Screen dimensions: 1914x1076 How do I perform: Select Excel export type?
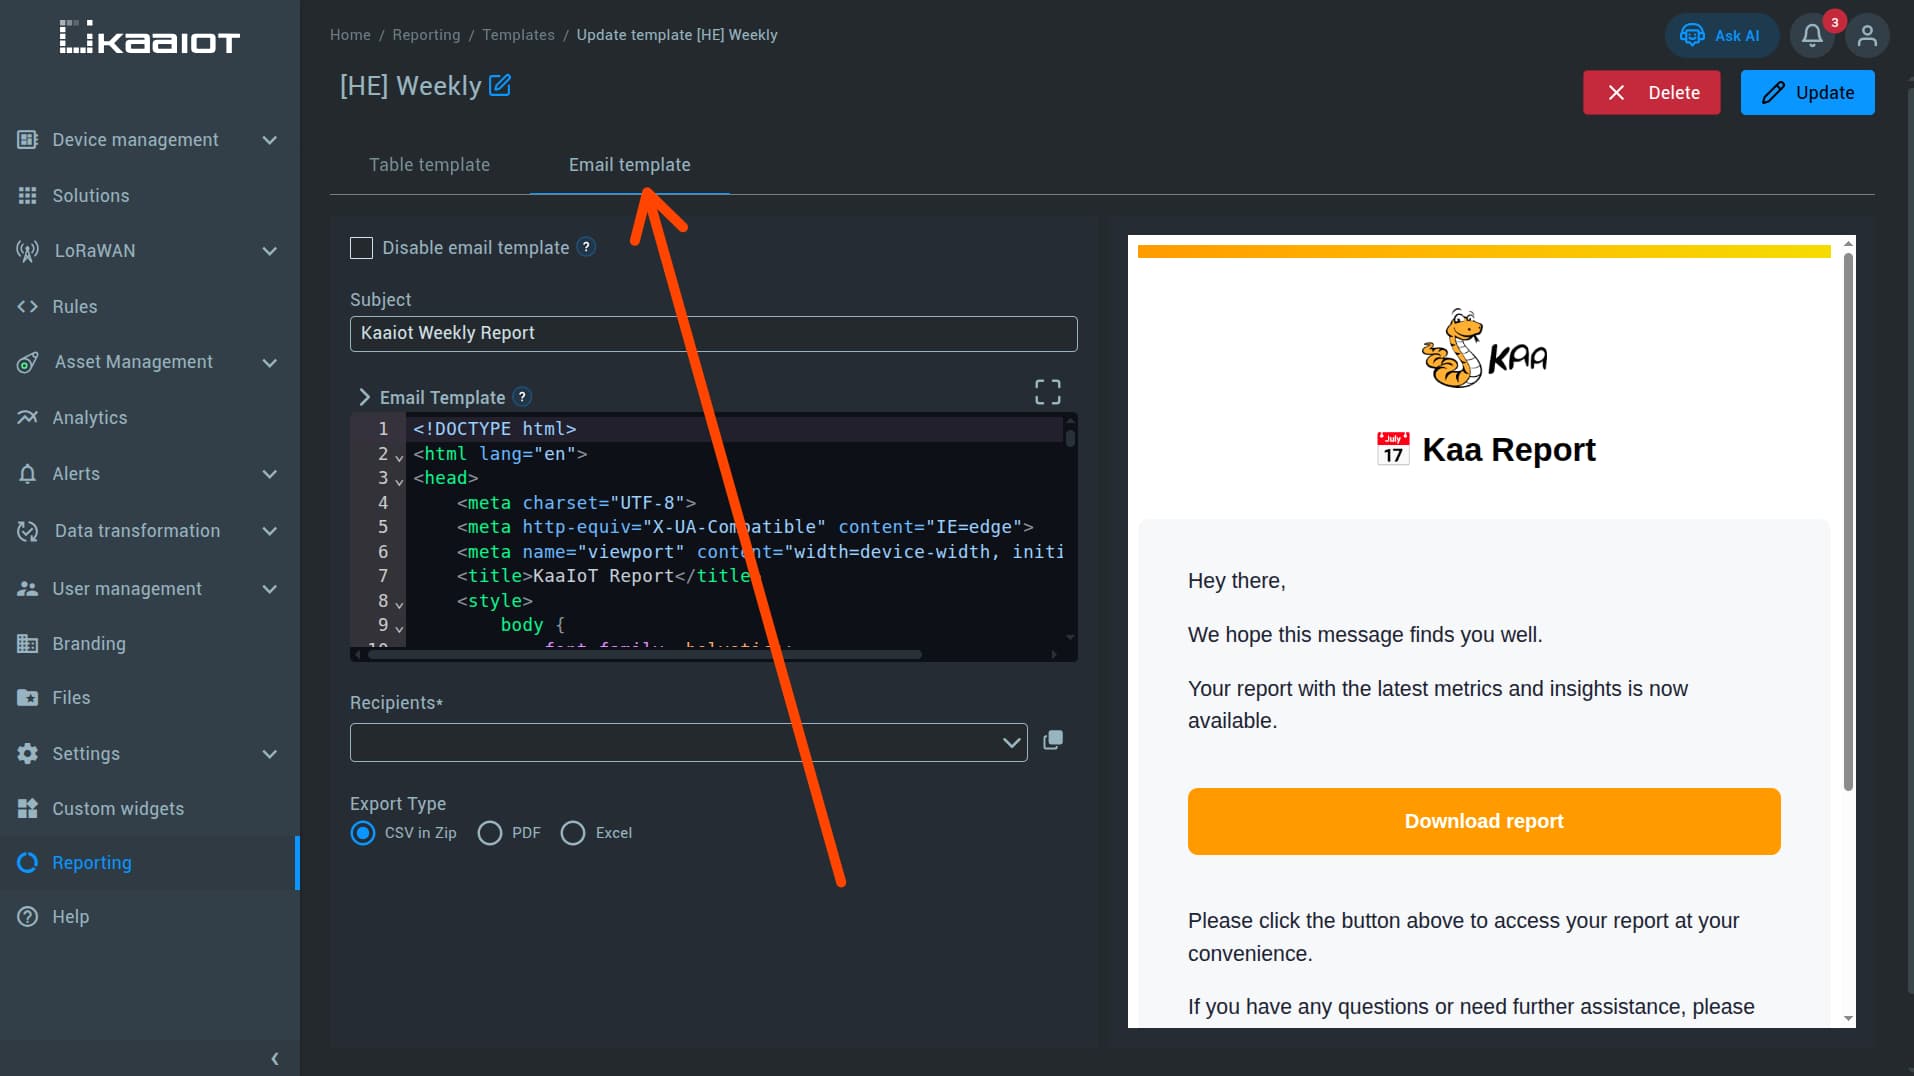(573, 833)
